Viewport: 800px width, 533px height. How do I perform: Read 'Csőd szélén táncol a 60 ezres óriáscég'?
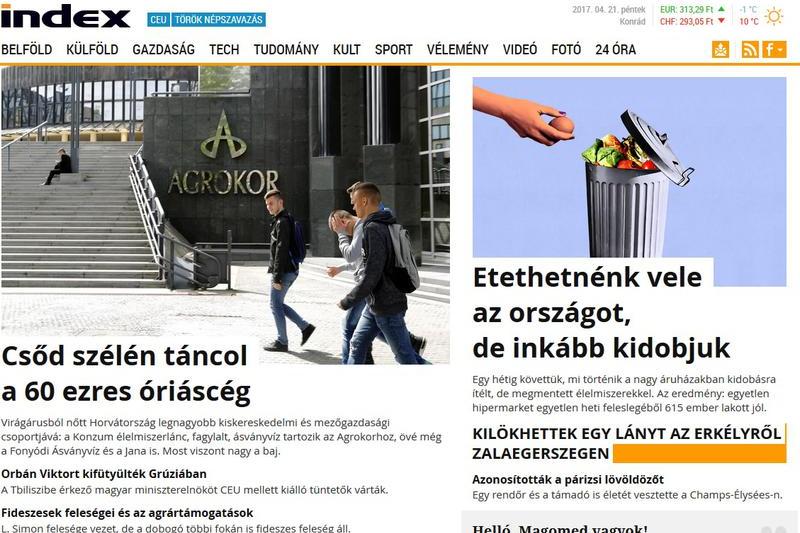pos(126,373)
